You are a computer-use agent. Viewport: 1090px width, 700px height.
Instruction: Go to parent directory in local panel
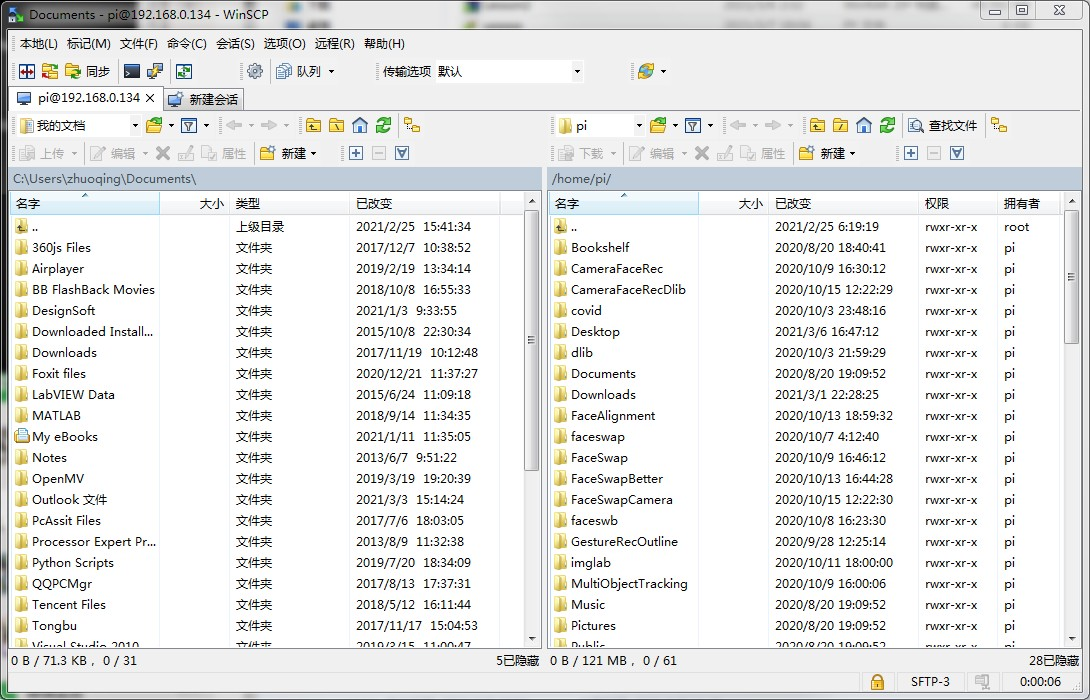[x=314, y=126]
